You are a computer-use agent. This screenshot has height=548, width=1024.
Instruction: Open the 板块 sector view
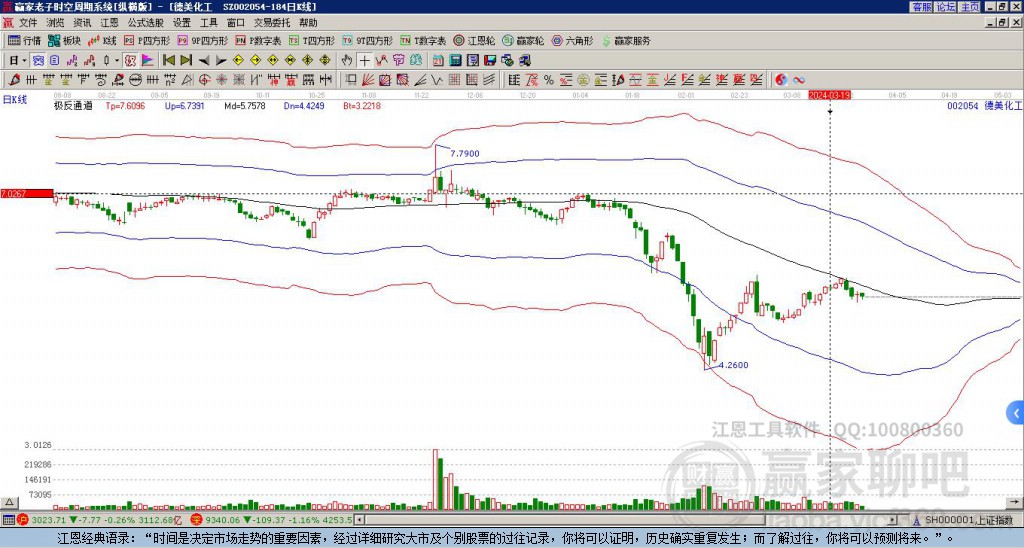(64, 40)
